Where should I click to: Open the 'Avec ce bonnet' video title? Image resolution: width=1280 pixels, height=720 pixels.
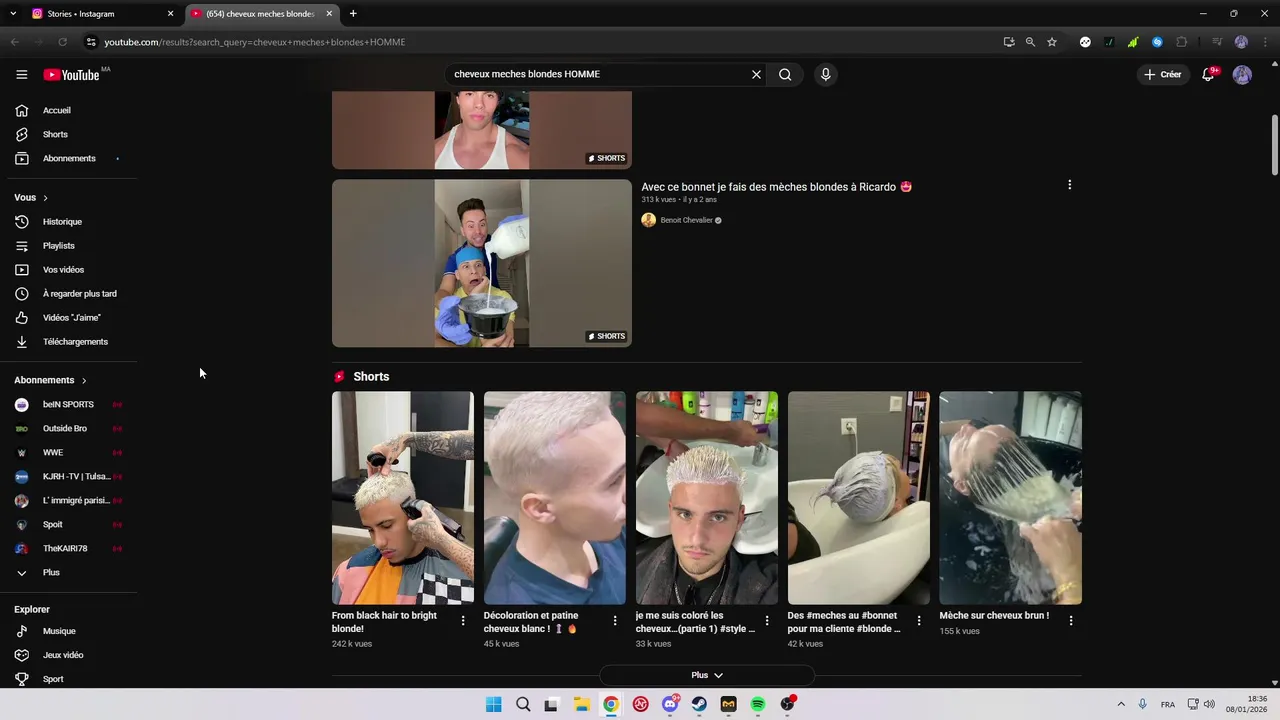776,187
